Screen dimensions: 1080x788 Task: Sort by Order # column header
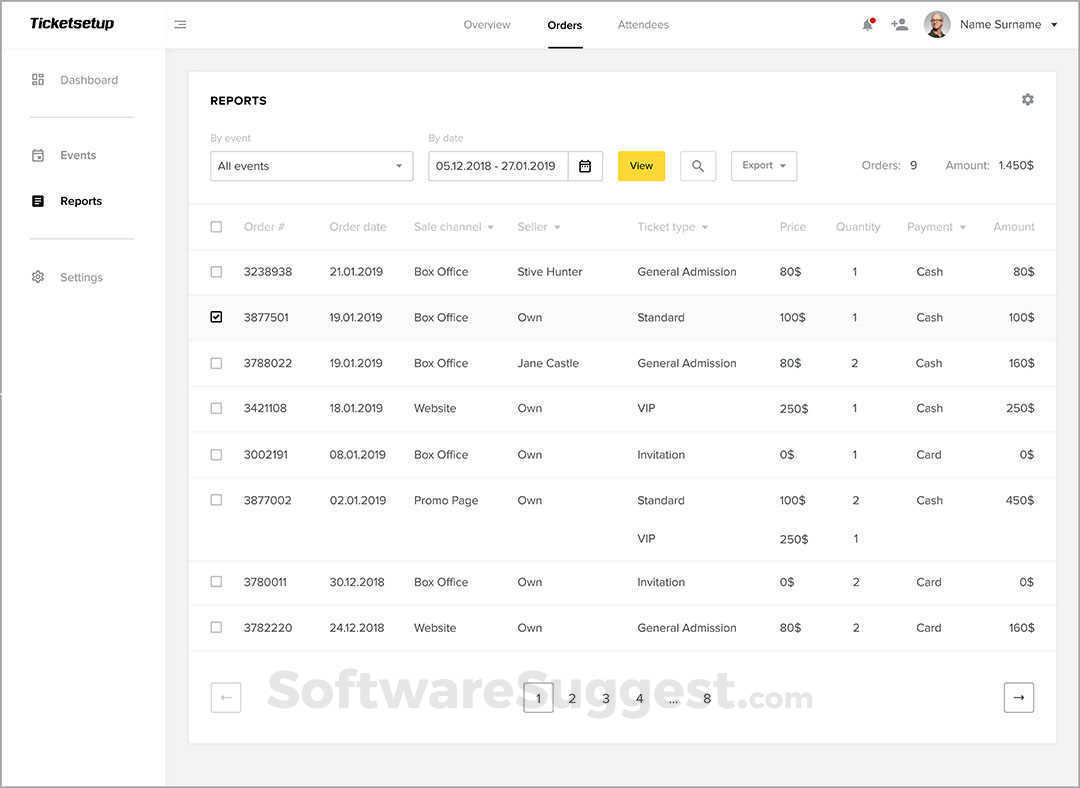click(x=264, y=227)
